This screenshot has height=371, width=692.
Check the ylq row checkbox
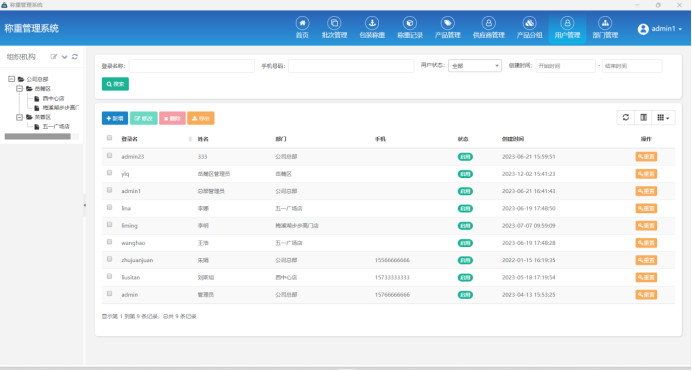(x=109, y=173)
